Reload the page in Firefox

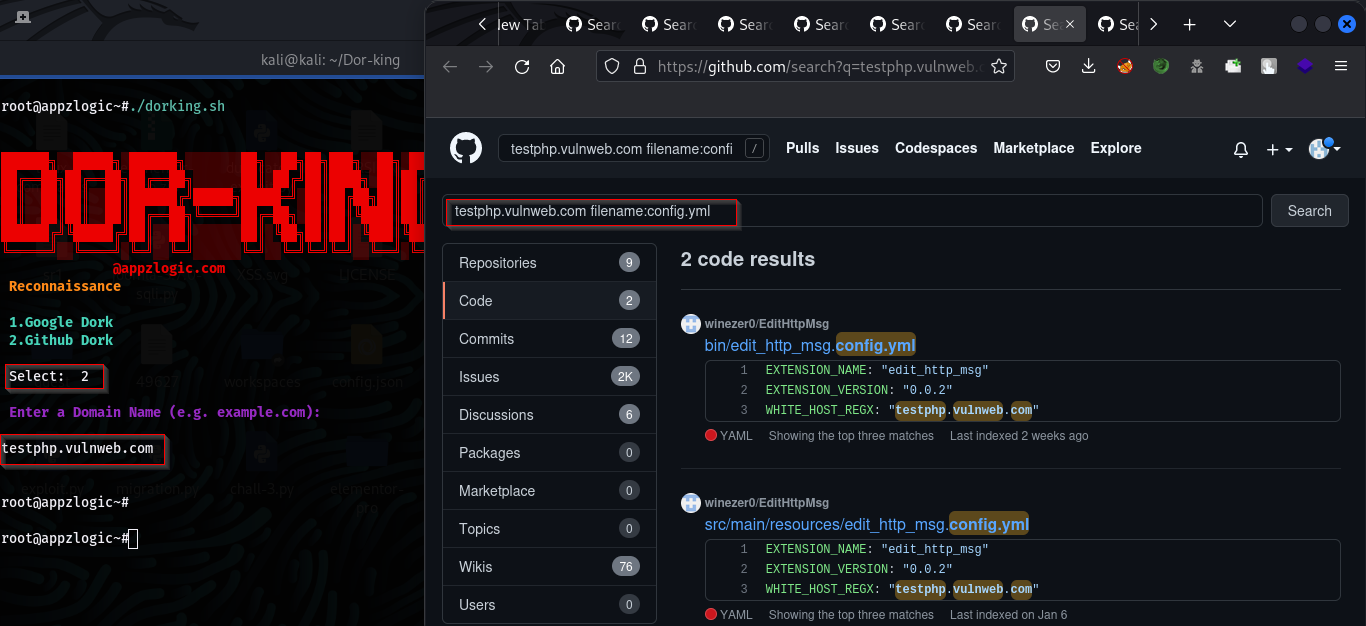point(522,67)
